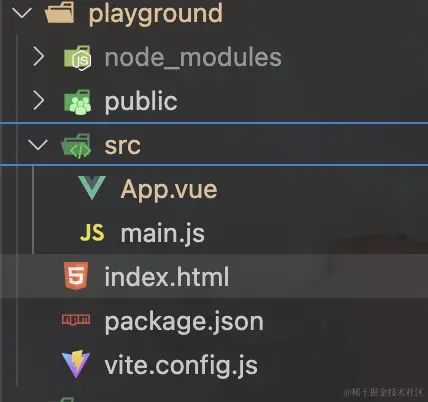428x402 pixels.
Task: Click the Vue logo icon for App.vue
Action: pyautogui.click(x=92, y=188)
